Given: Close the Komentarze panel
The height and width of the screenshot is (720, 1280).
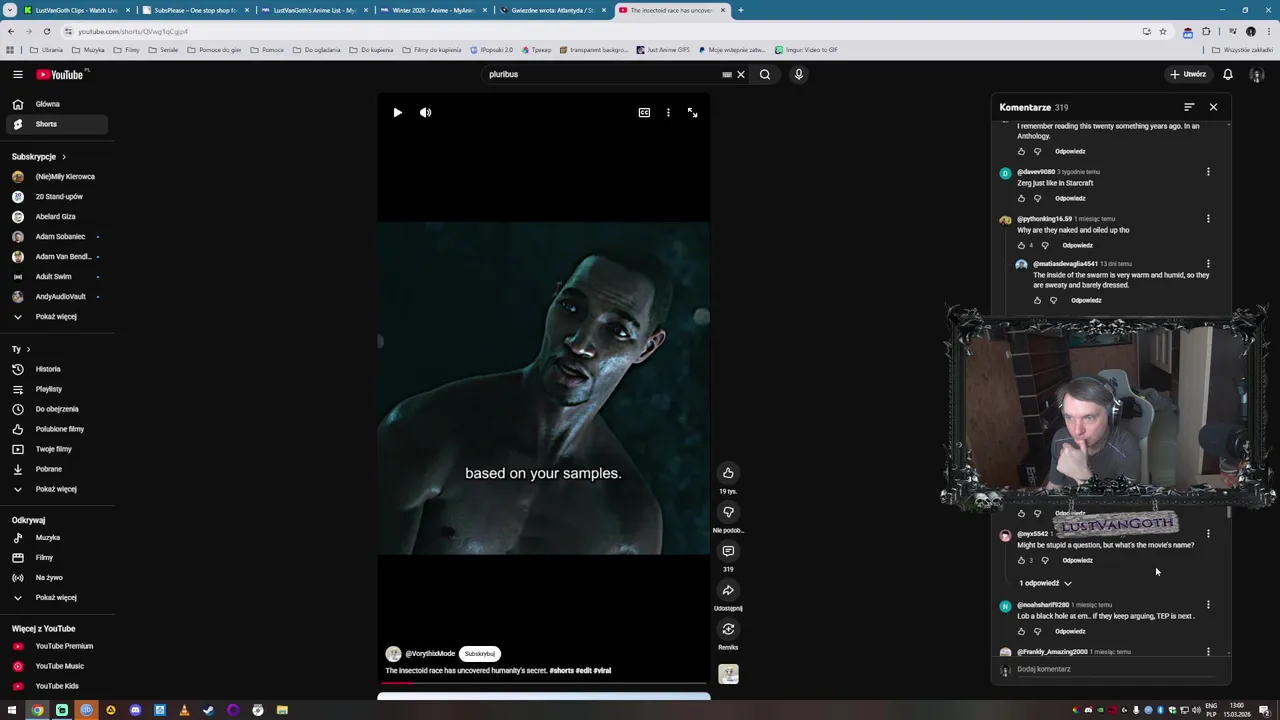Looking at the screenshot, I should [1213, 107].
